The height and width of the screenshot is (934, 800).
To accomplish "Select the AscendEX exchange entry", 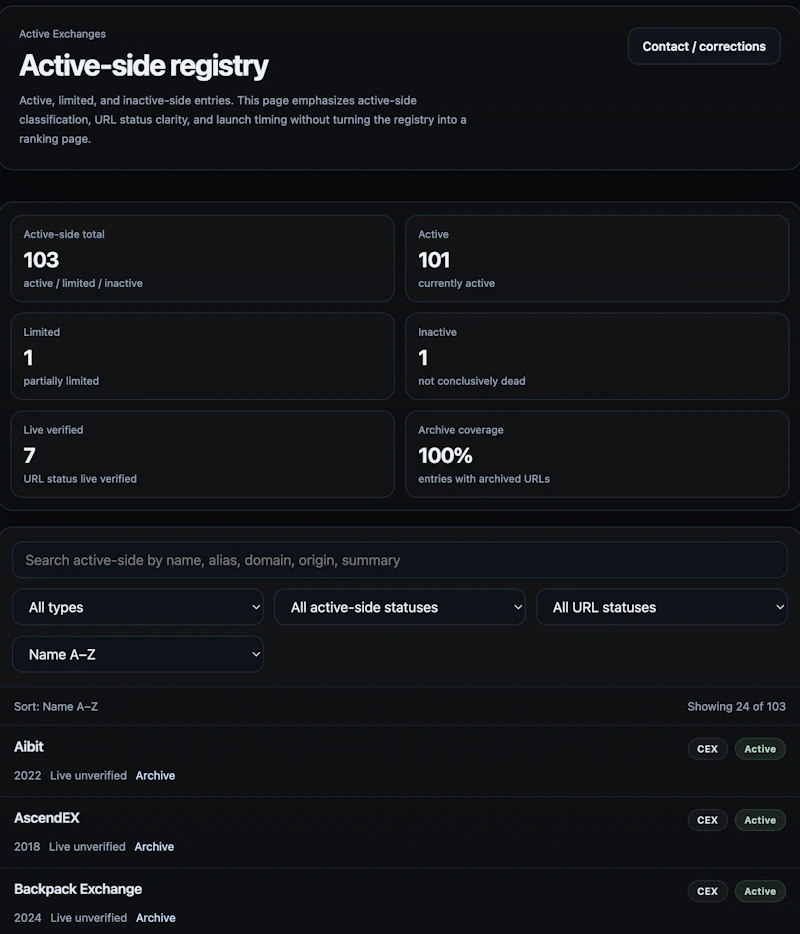I will [x=47, y=818].
